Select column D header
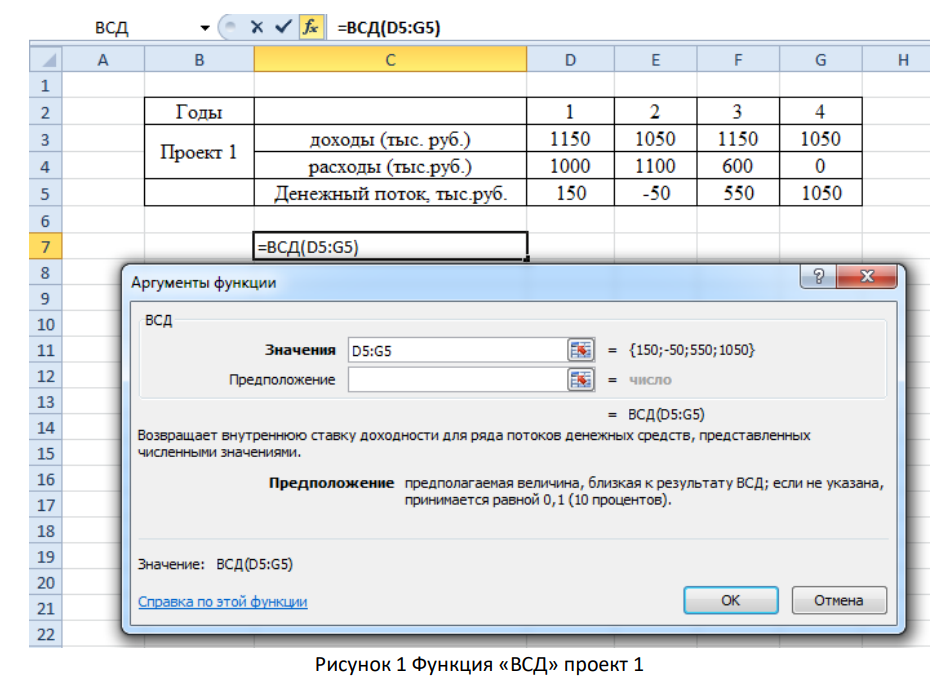Viewport: 936px width, 688px height. [x=571, y=60]
